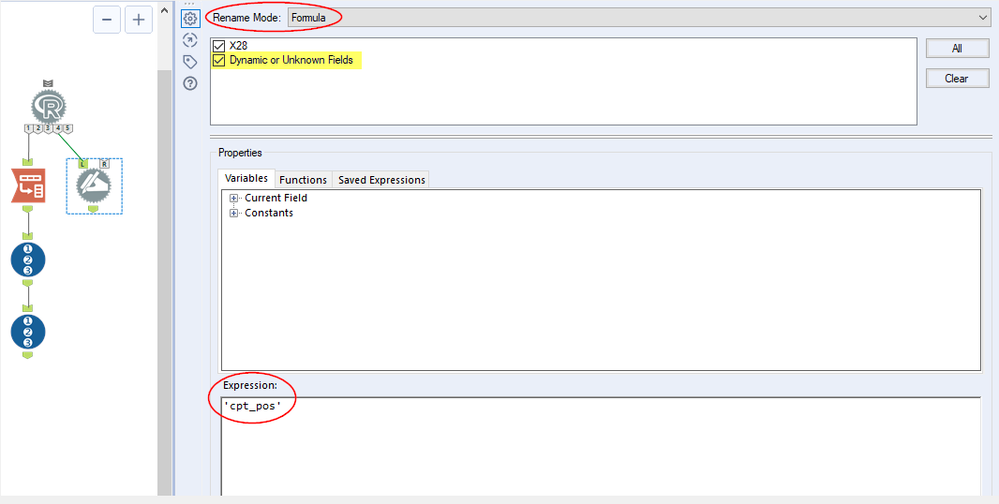
Task: Open the Rename Mode dropdown
Action: (639, 18)
